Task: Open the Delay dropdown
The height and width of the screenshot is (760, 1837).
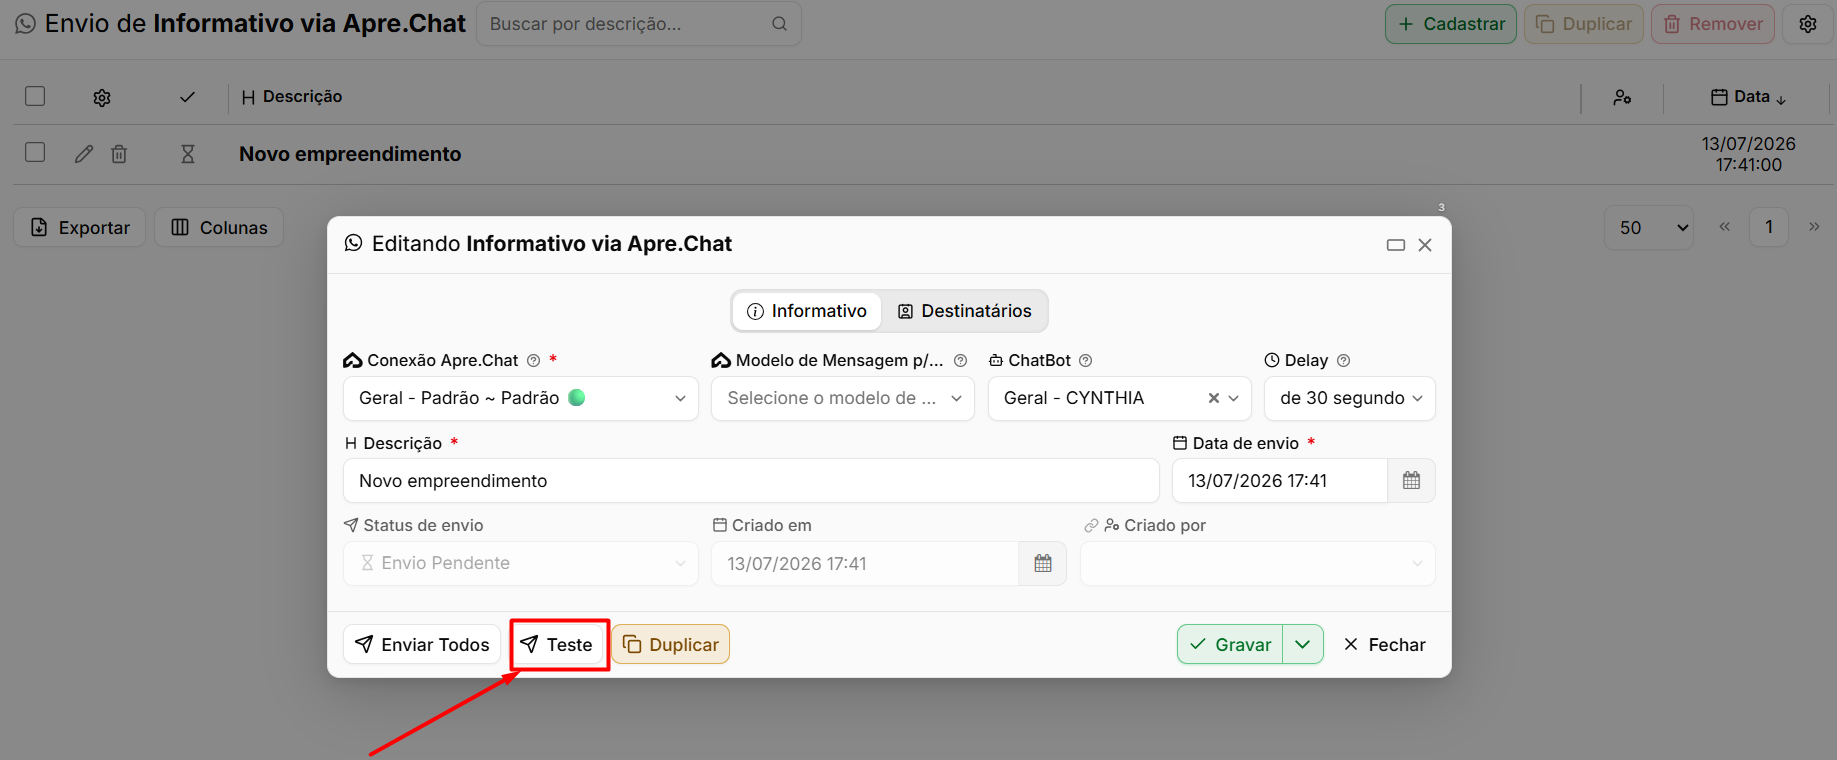Action: [1350, 398]
